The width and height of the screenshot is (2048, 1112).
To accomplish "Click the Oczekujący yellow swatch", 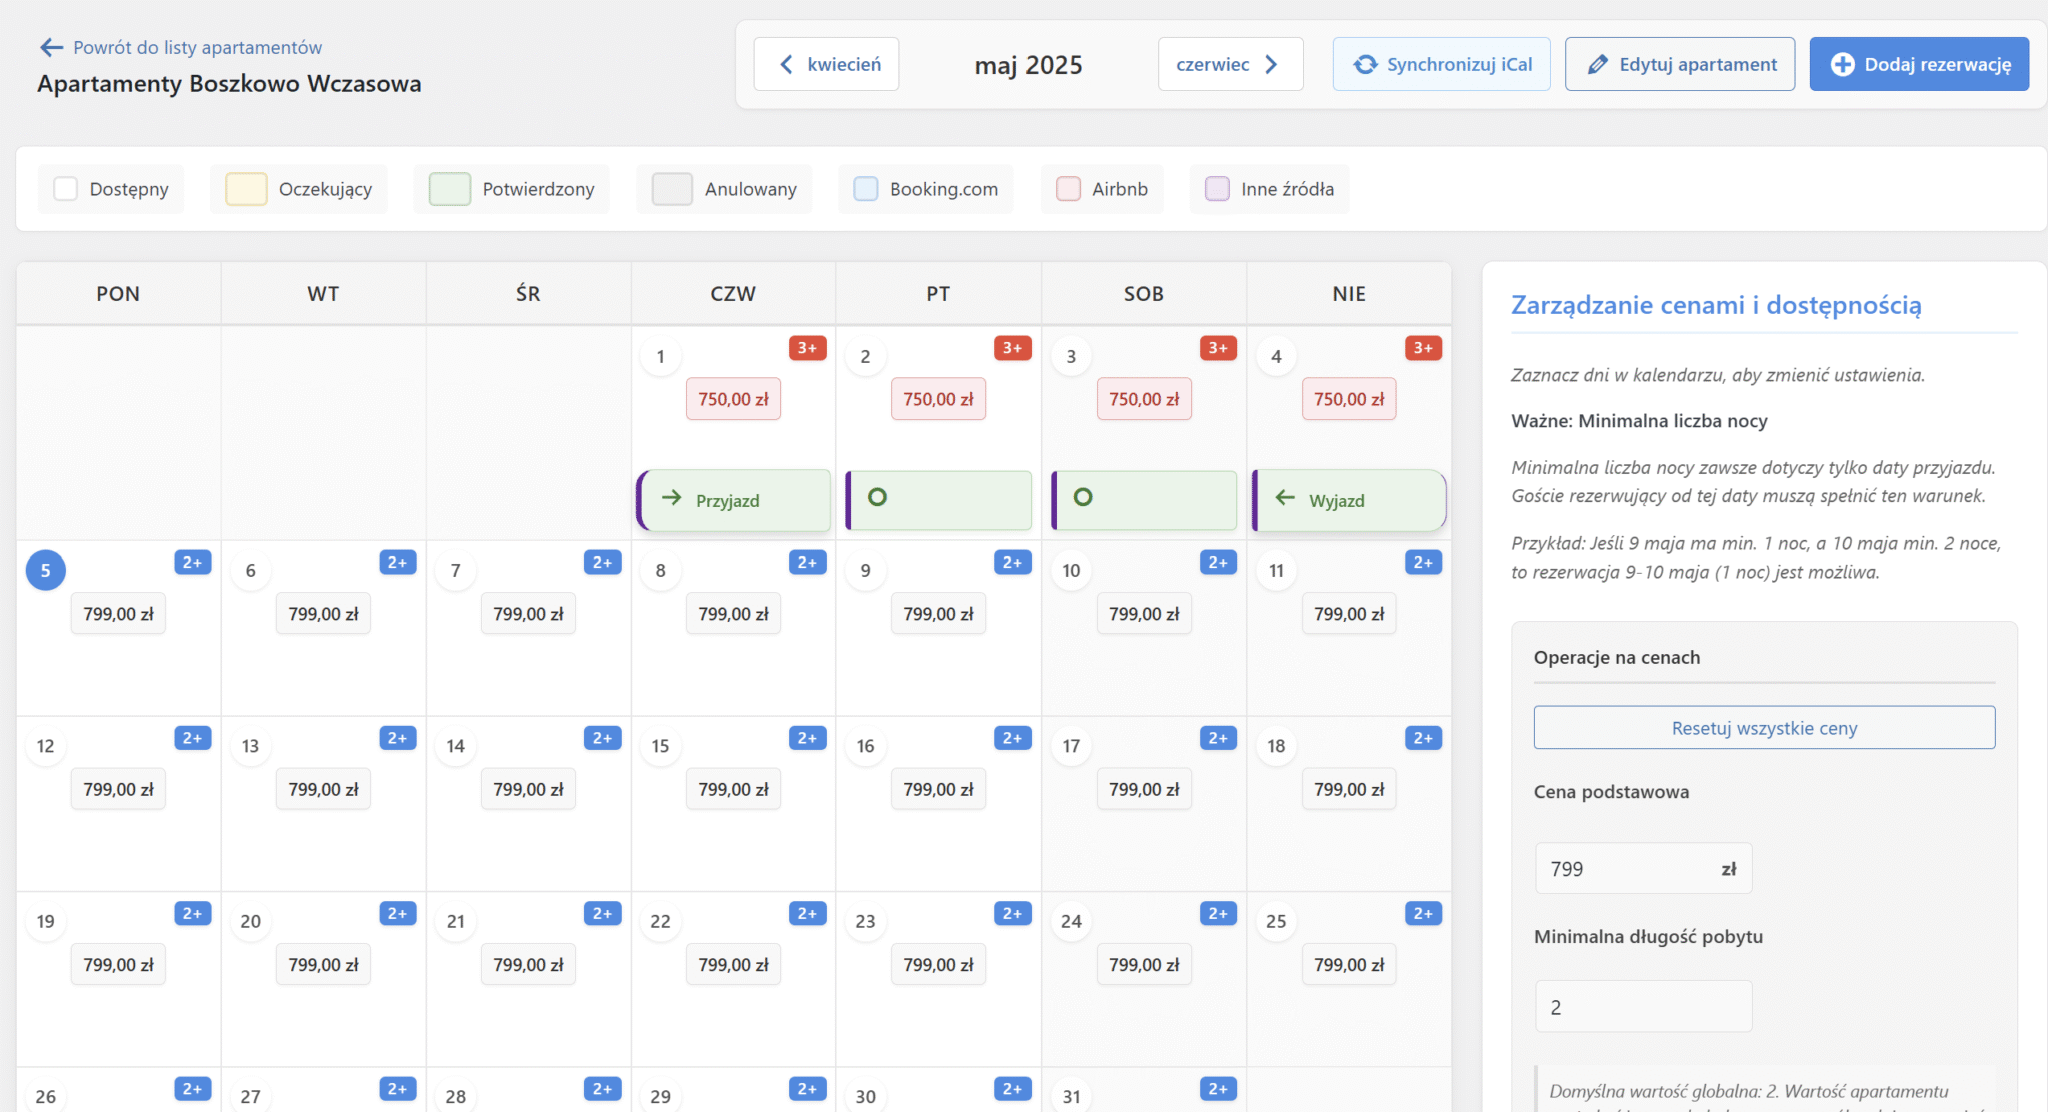I will point(246,189).
